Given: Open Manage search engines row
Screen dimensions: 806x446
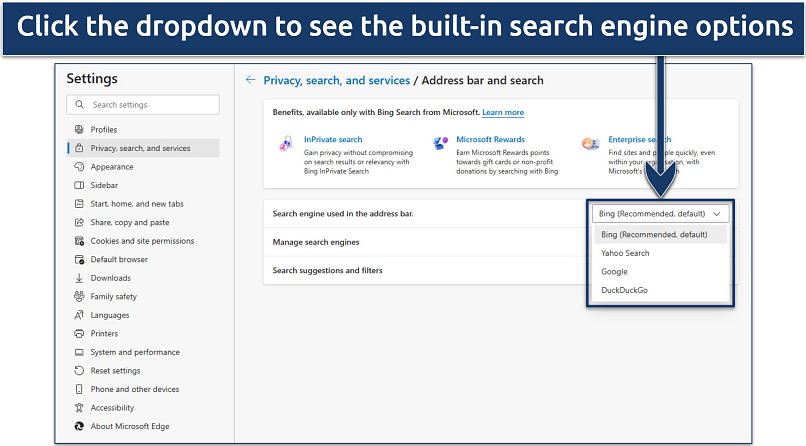Looking at the screenshot, I should point(316,242).
